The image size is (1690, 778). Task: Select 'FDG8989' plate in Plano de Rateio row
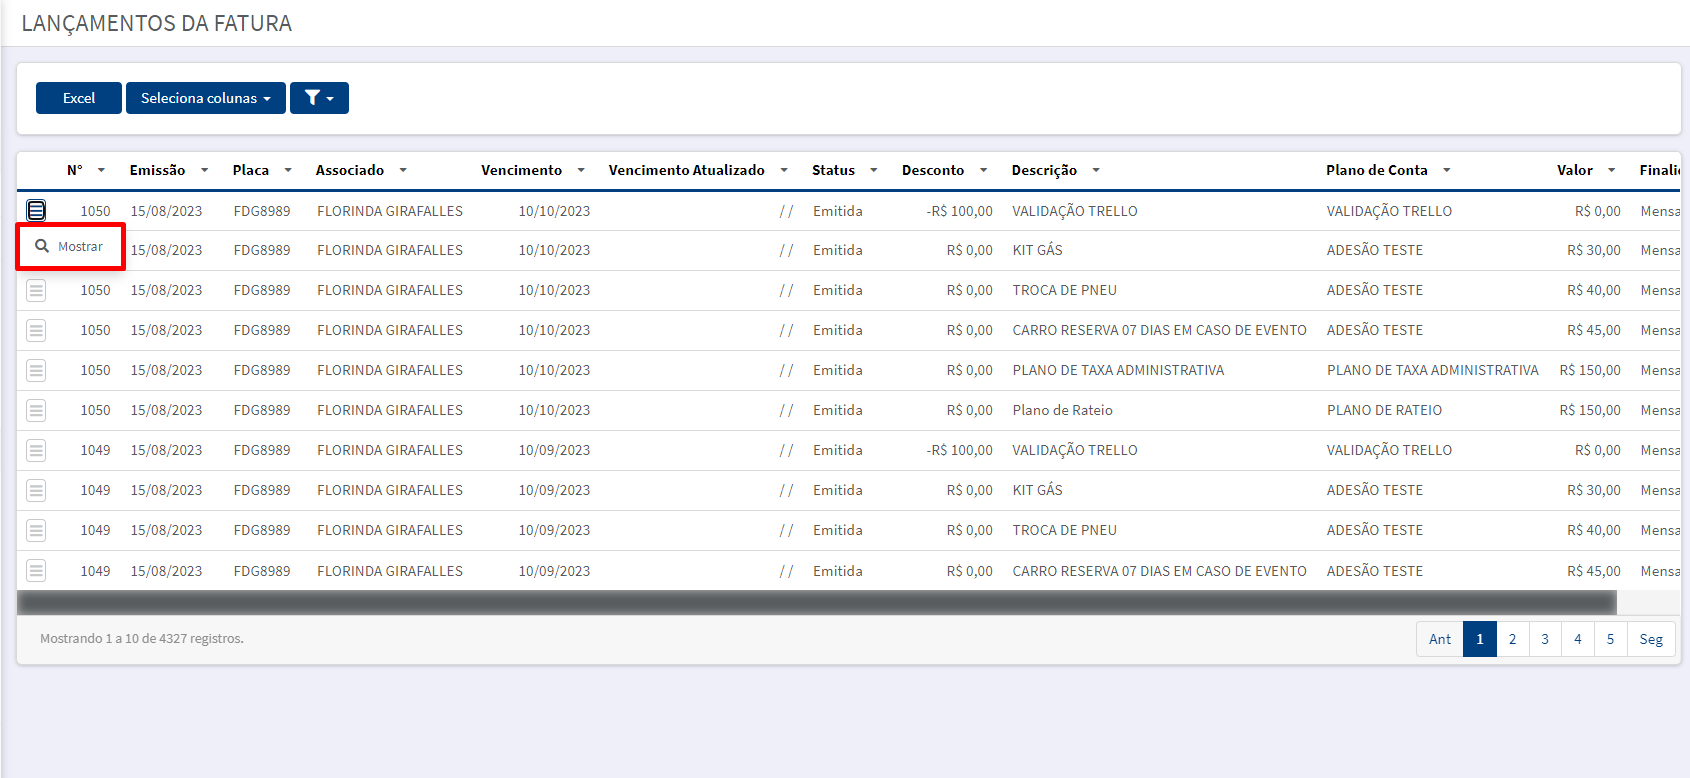click(x=262, y=410)
